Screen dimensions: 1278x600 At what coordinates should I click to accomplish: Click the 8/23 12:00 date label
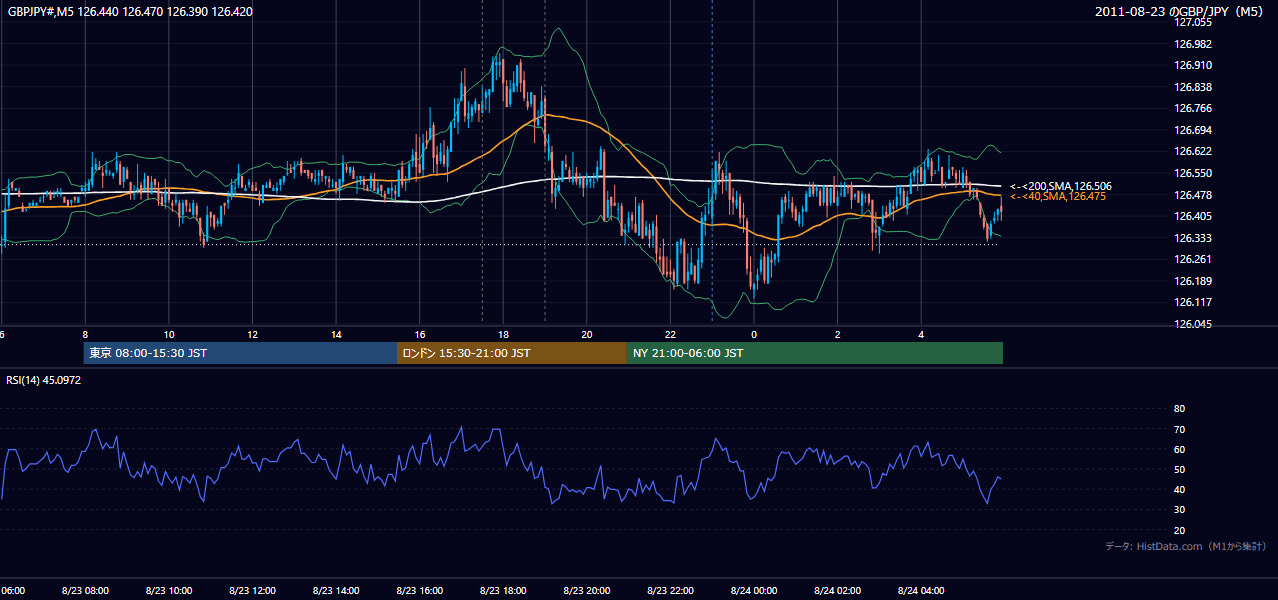point(252,591)
